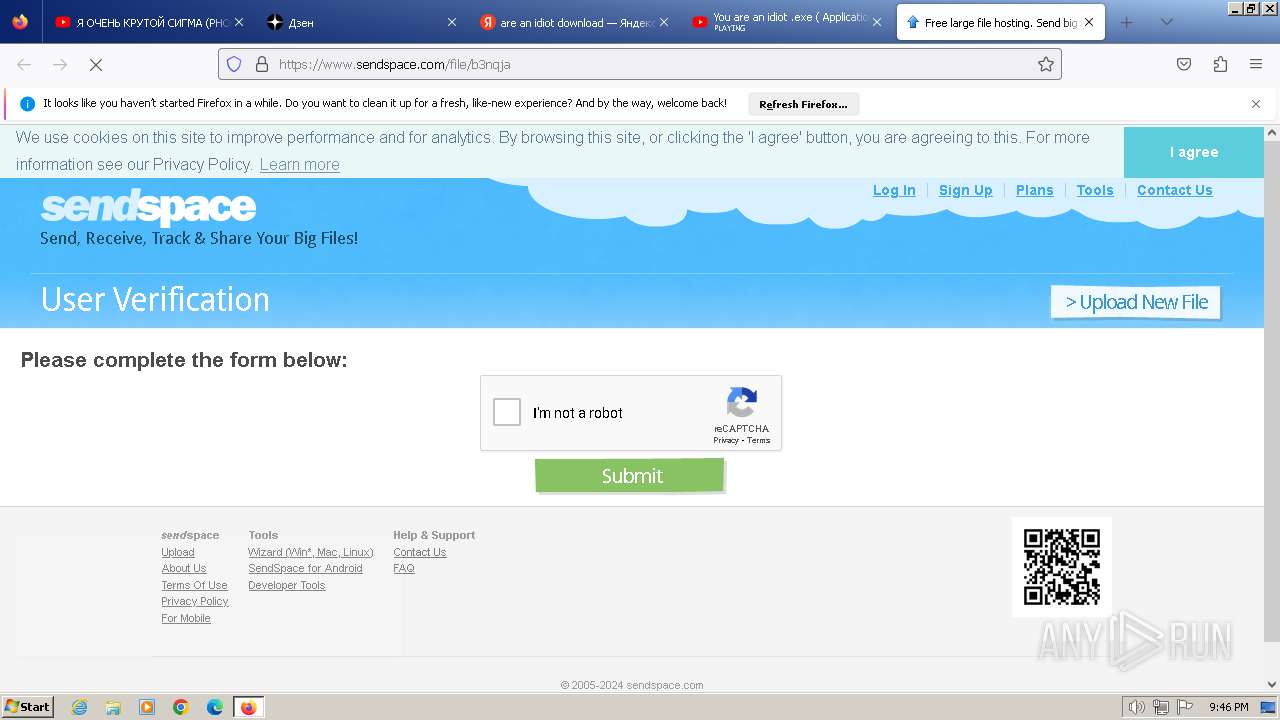Click the green Submit button

click(x=629, y=476)
